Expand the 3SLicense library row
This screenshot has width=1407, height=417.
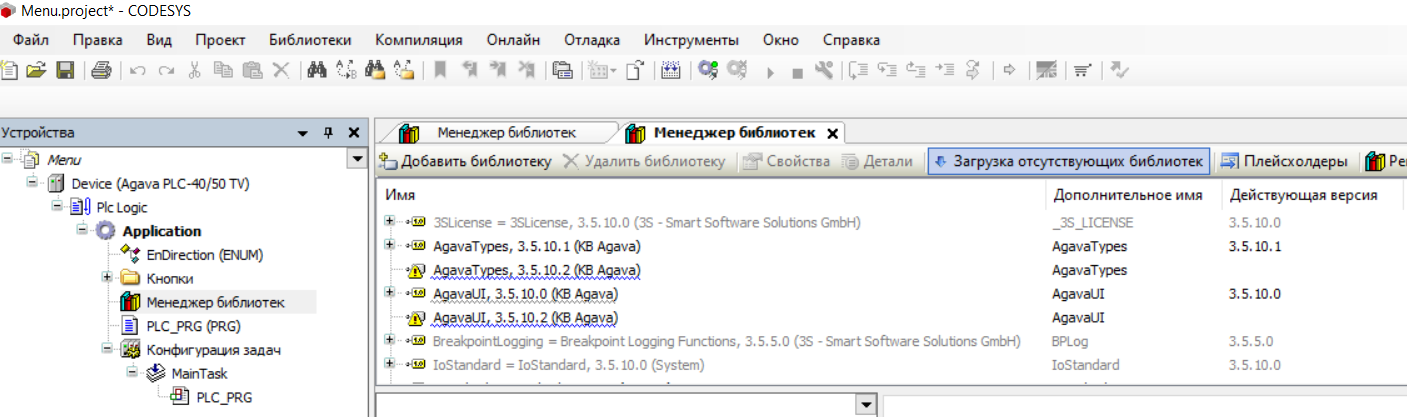point(389,221)
